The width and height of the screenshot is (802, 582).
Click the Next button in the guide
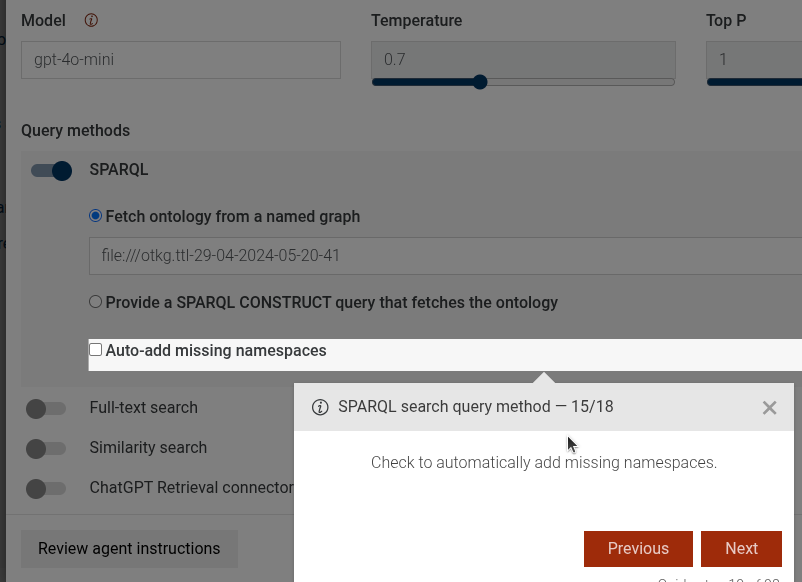click(741, 548)
